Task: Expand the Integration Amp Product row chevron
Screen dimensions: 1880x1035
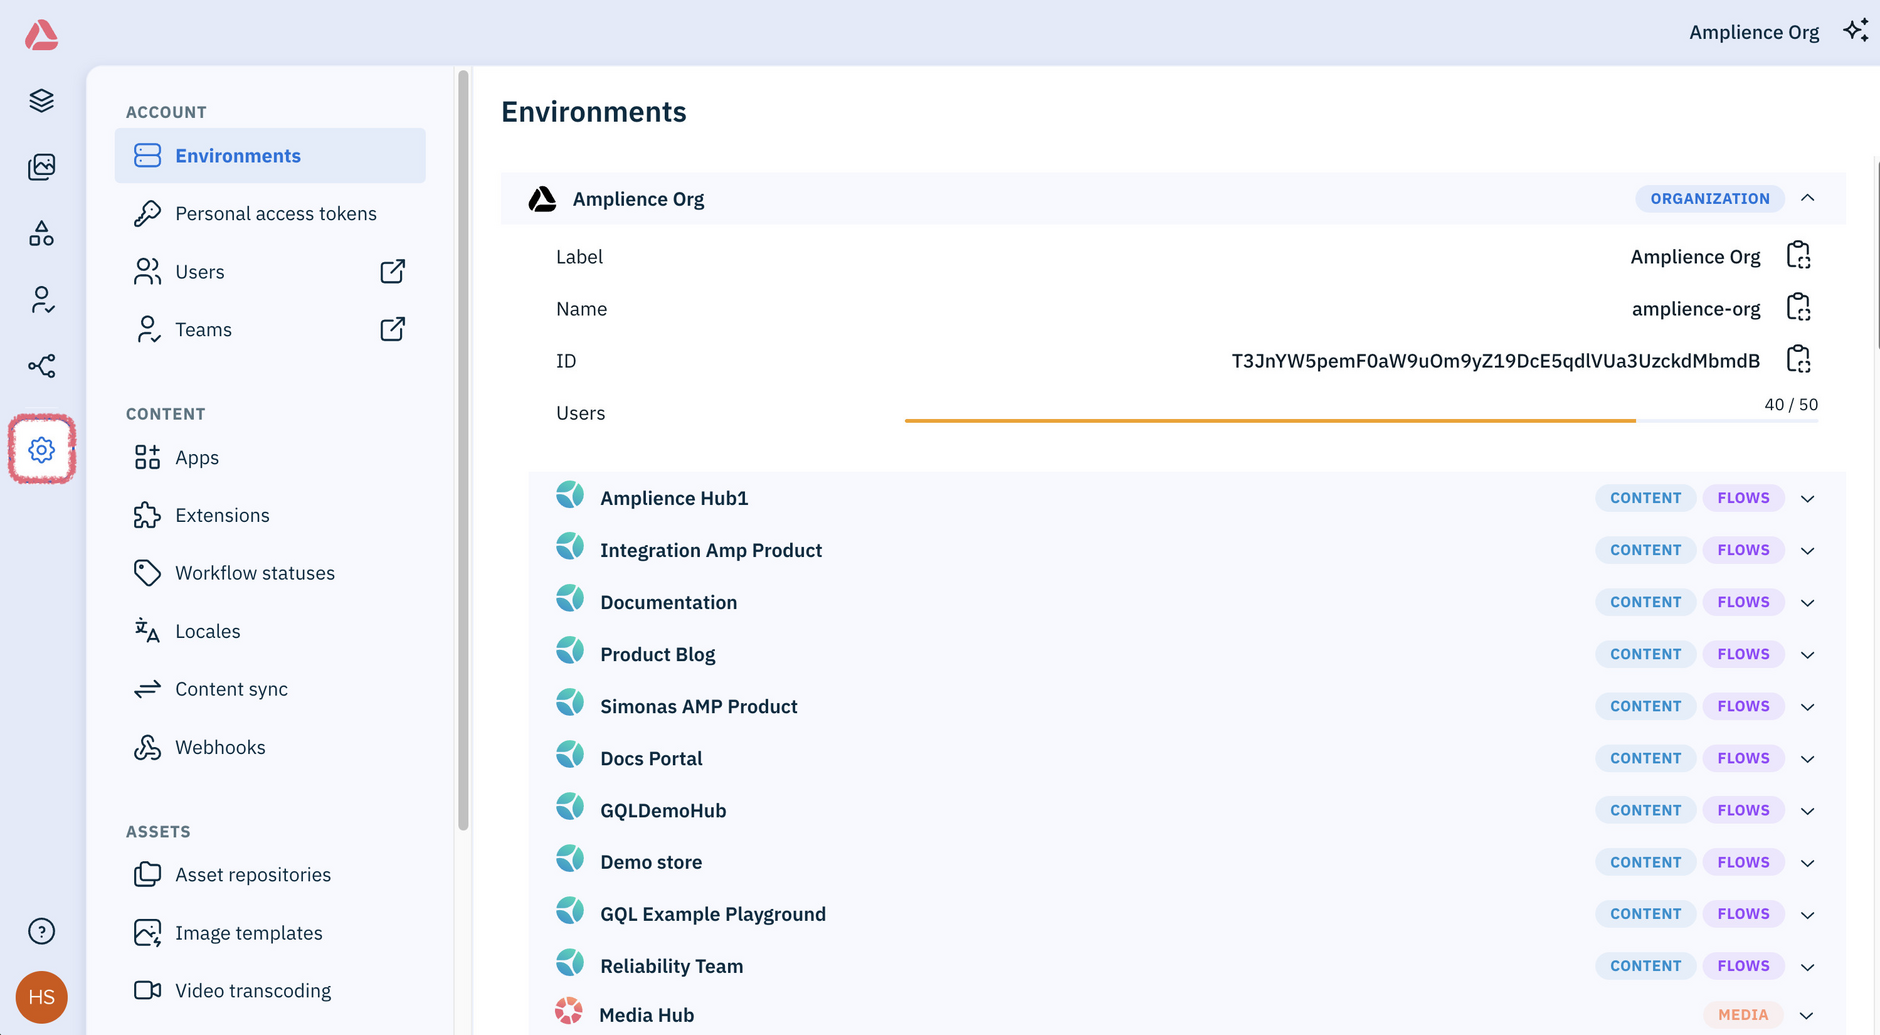Action: pyautogui.click(x=1808, y=550)
